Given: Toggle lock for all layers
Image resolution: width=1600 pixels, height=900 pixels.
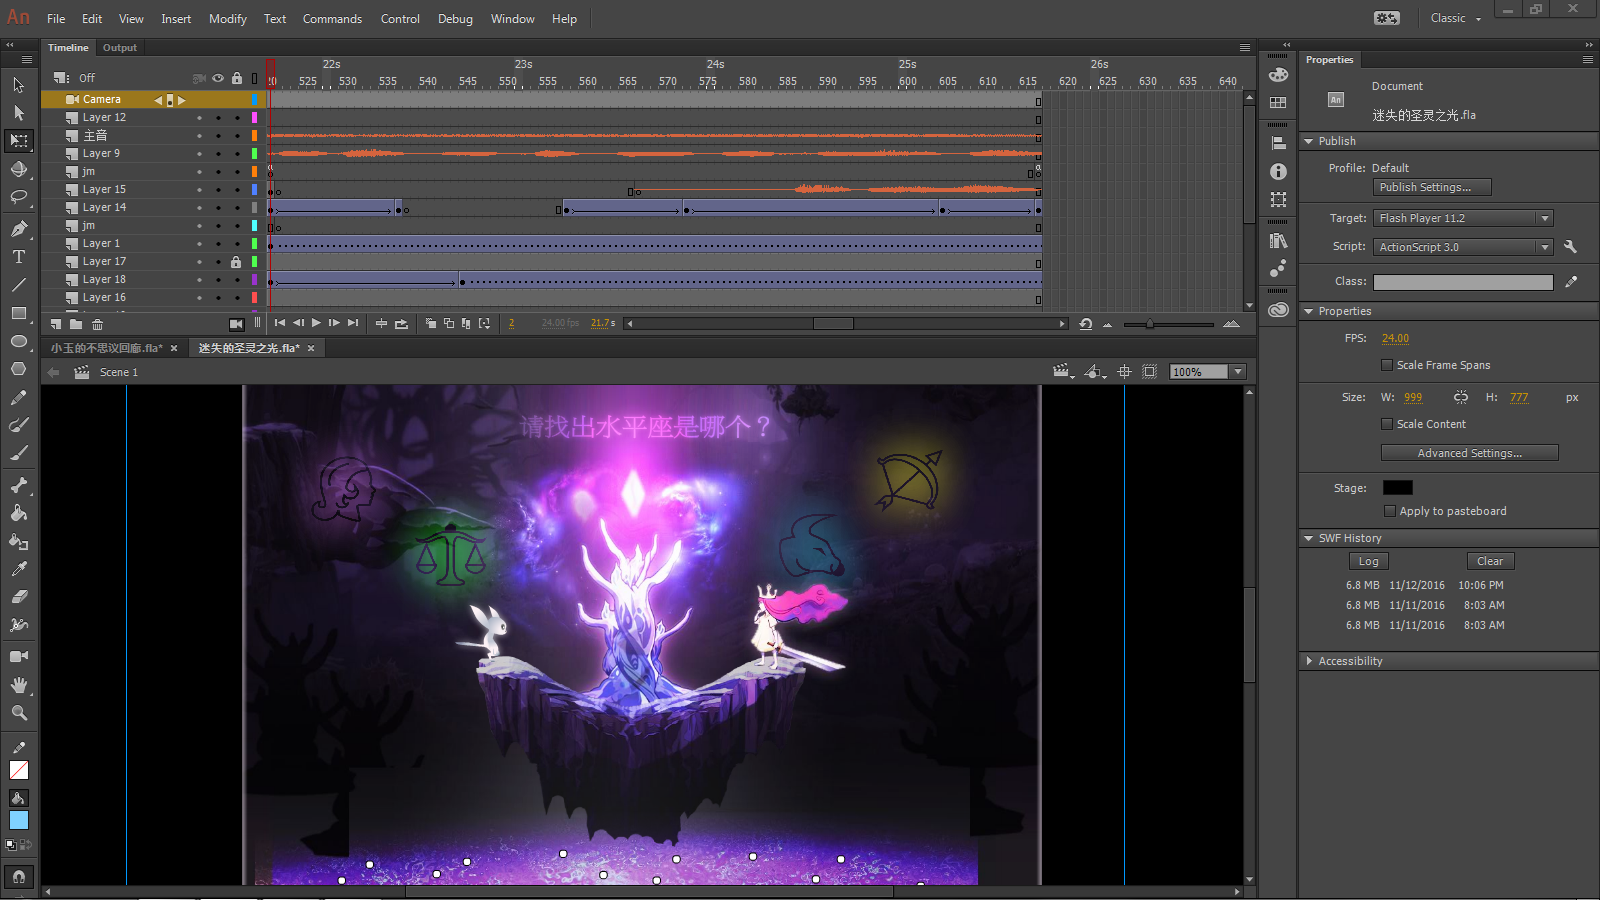Looking at the screenshot, I should (236, 78).
